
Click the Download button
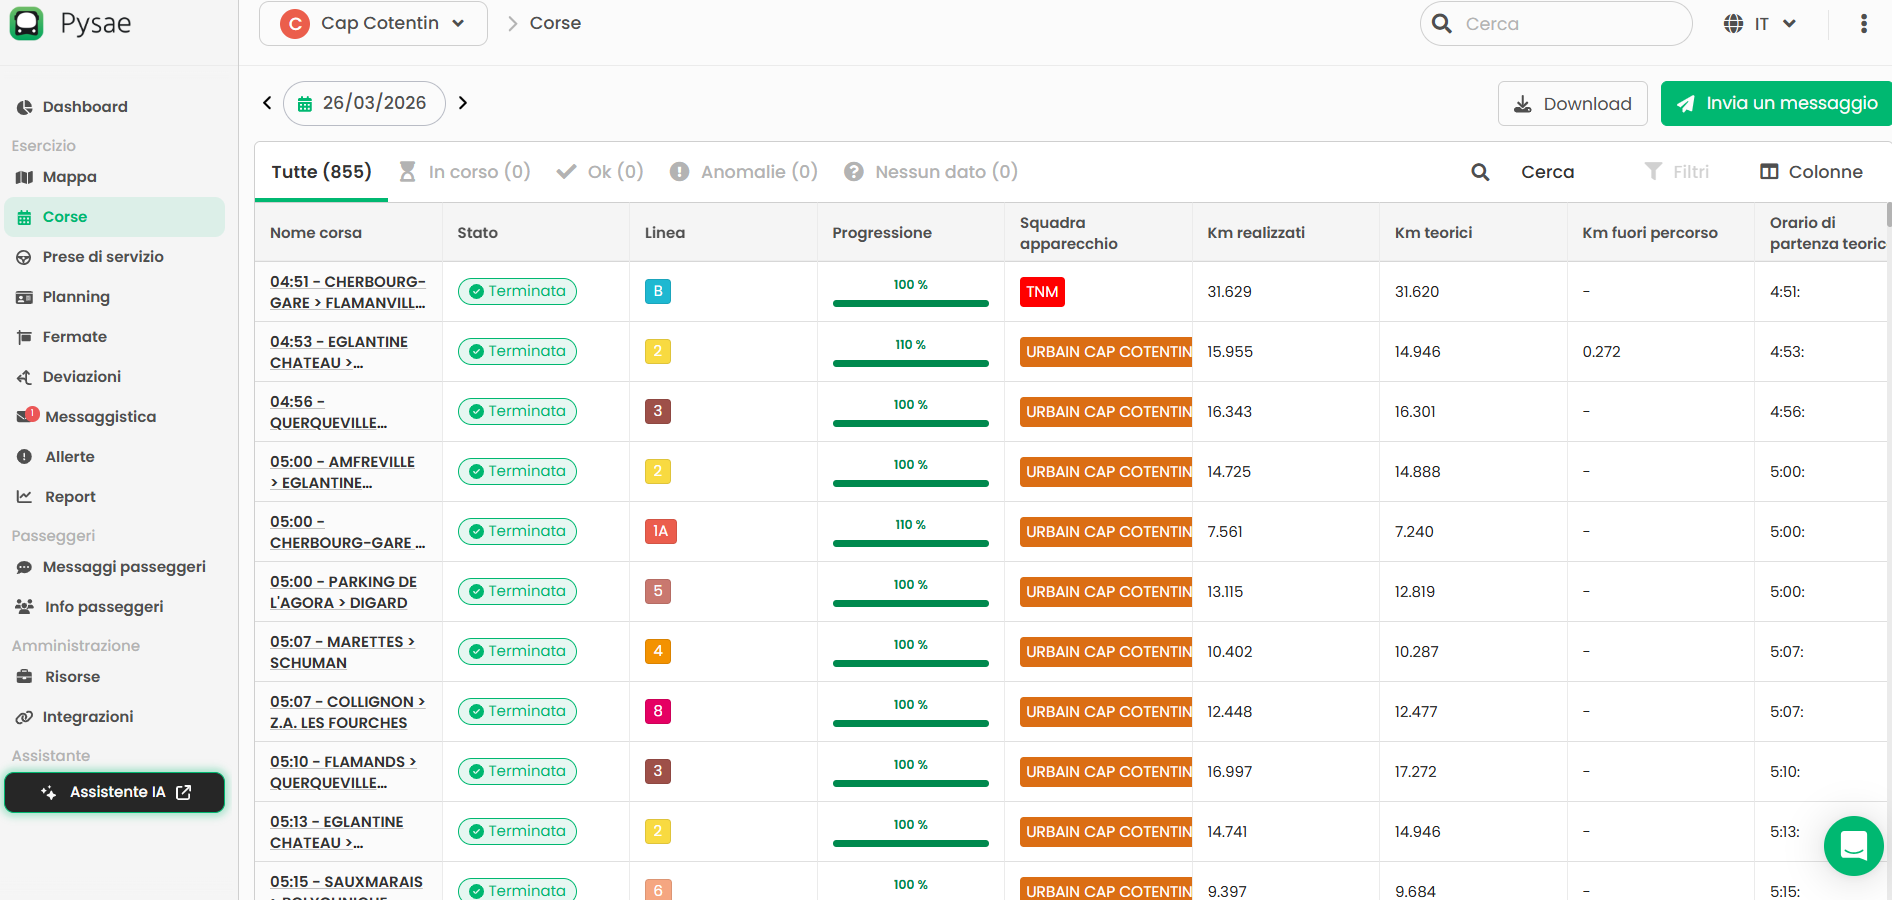[1572, 104]
